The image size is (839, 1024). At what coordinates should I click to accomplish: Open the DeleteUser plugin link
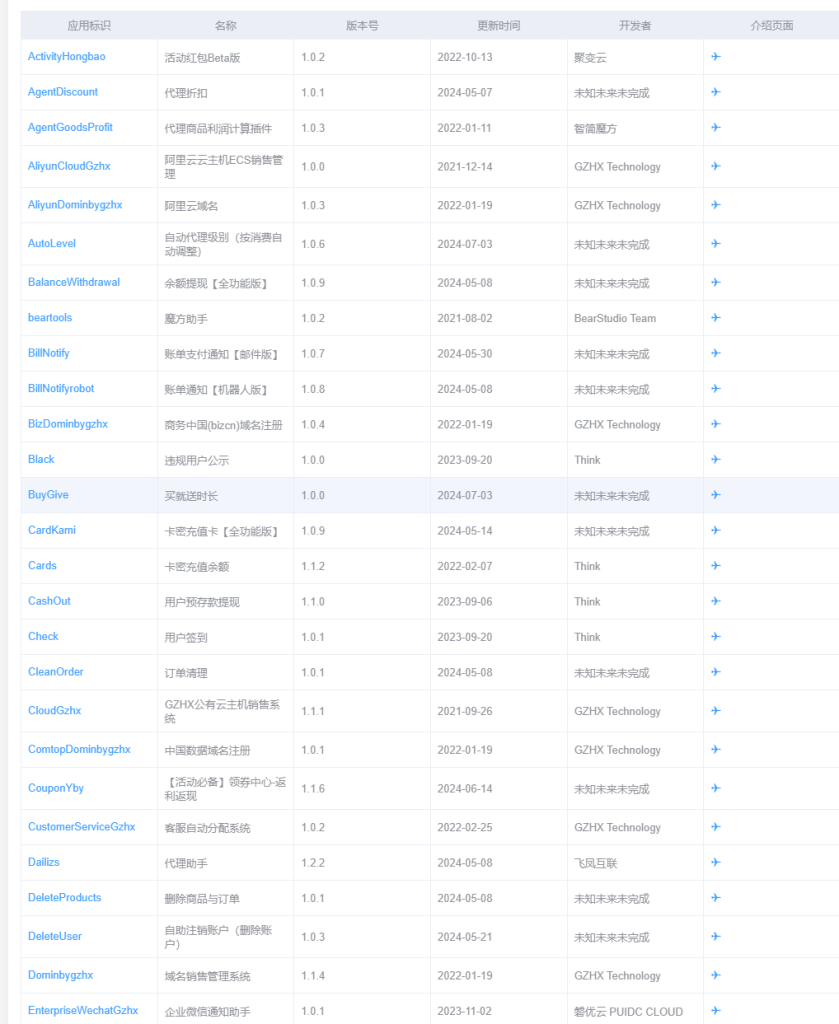(54, 937)
